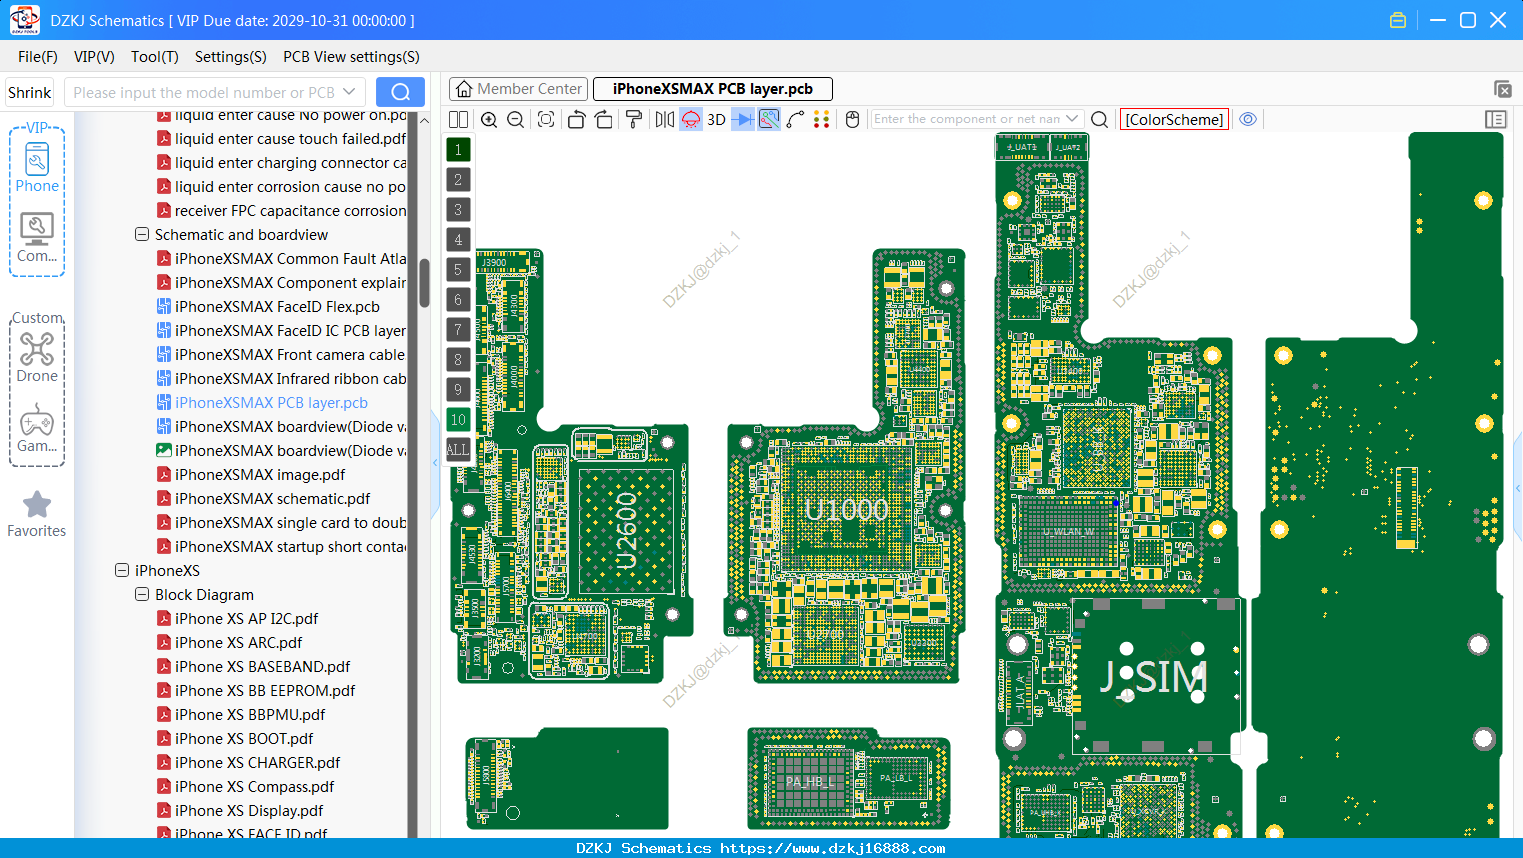Image resolution: width=1523 pixels, height=858 pixels.
Task: Click the U1000 chip on the board
Action: pyautogui.click(x=846, y=510)
